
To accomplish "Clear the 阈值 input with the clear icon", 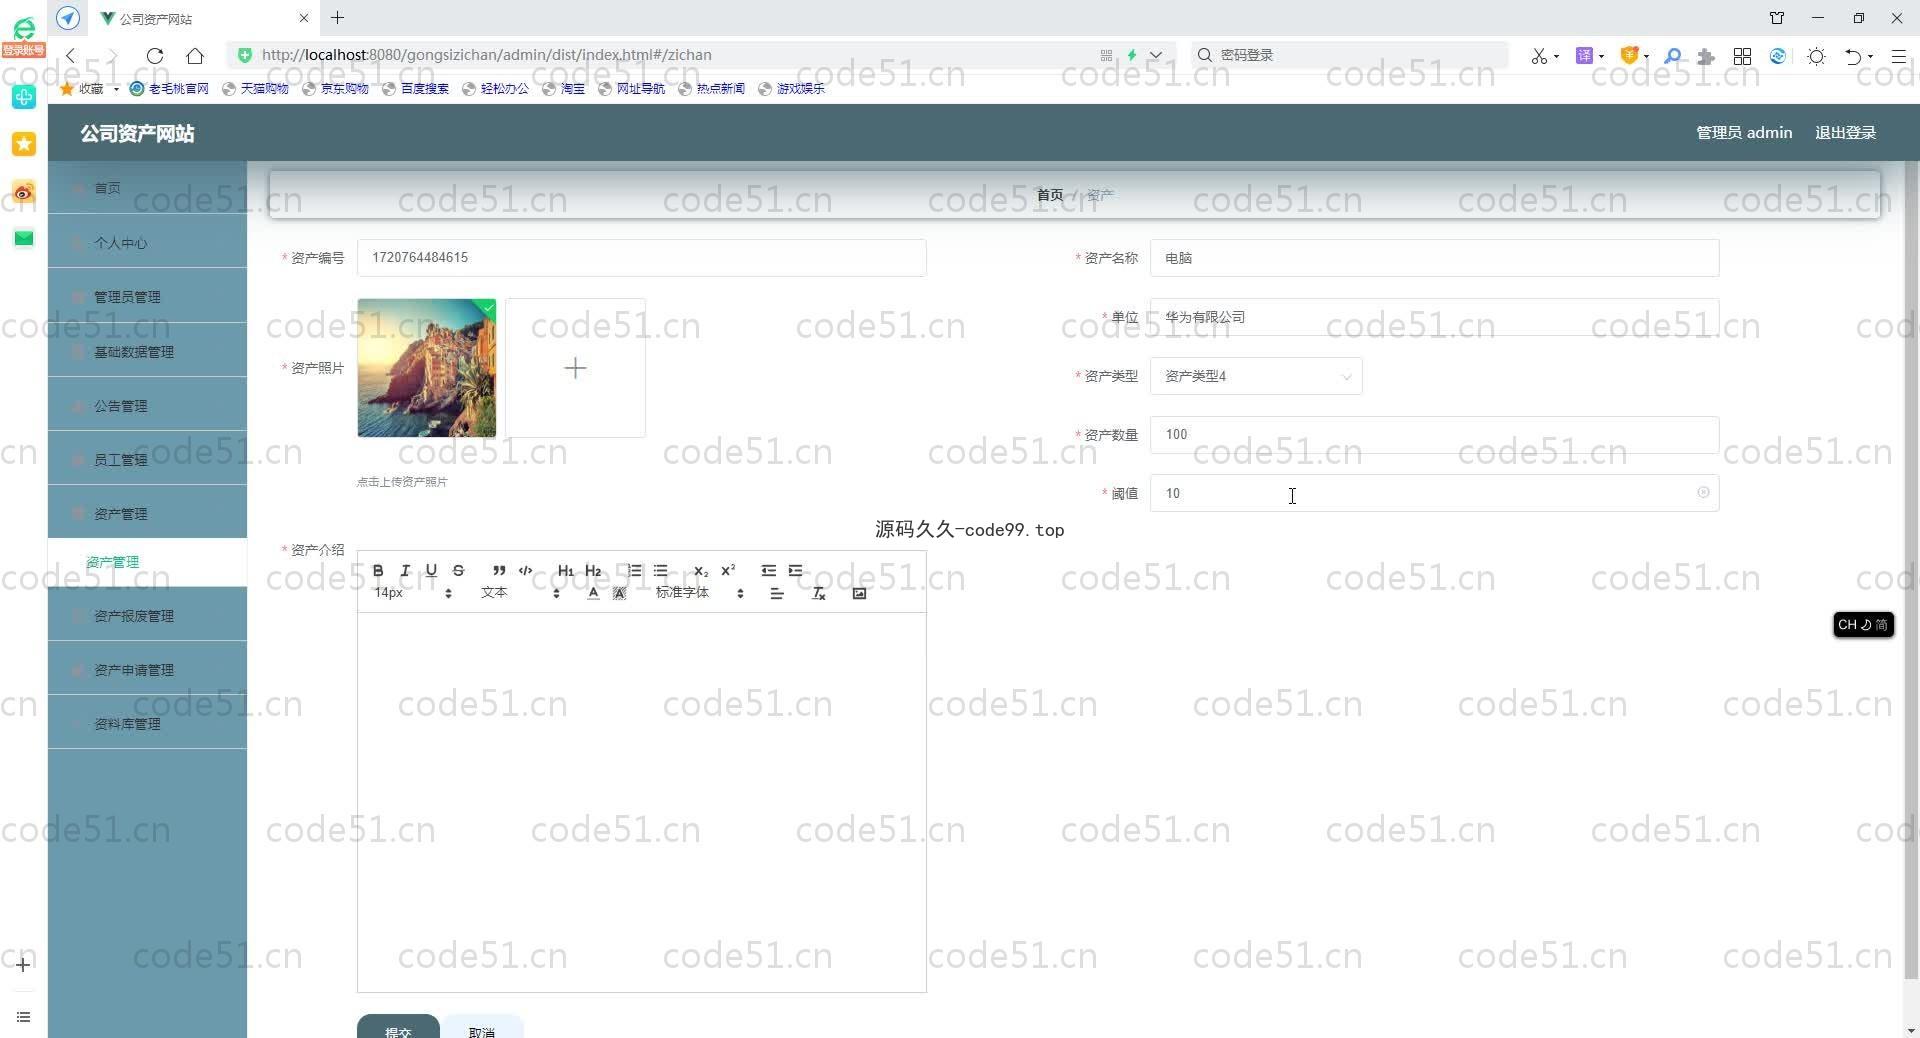I will (x=1703, y=493).
